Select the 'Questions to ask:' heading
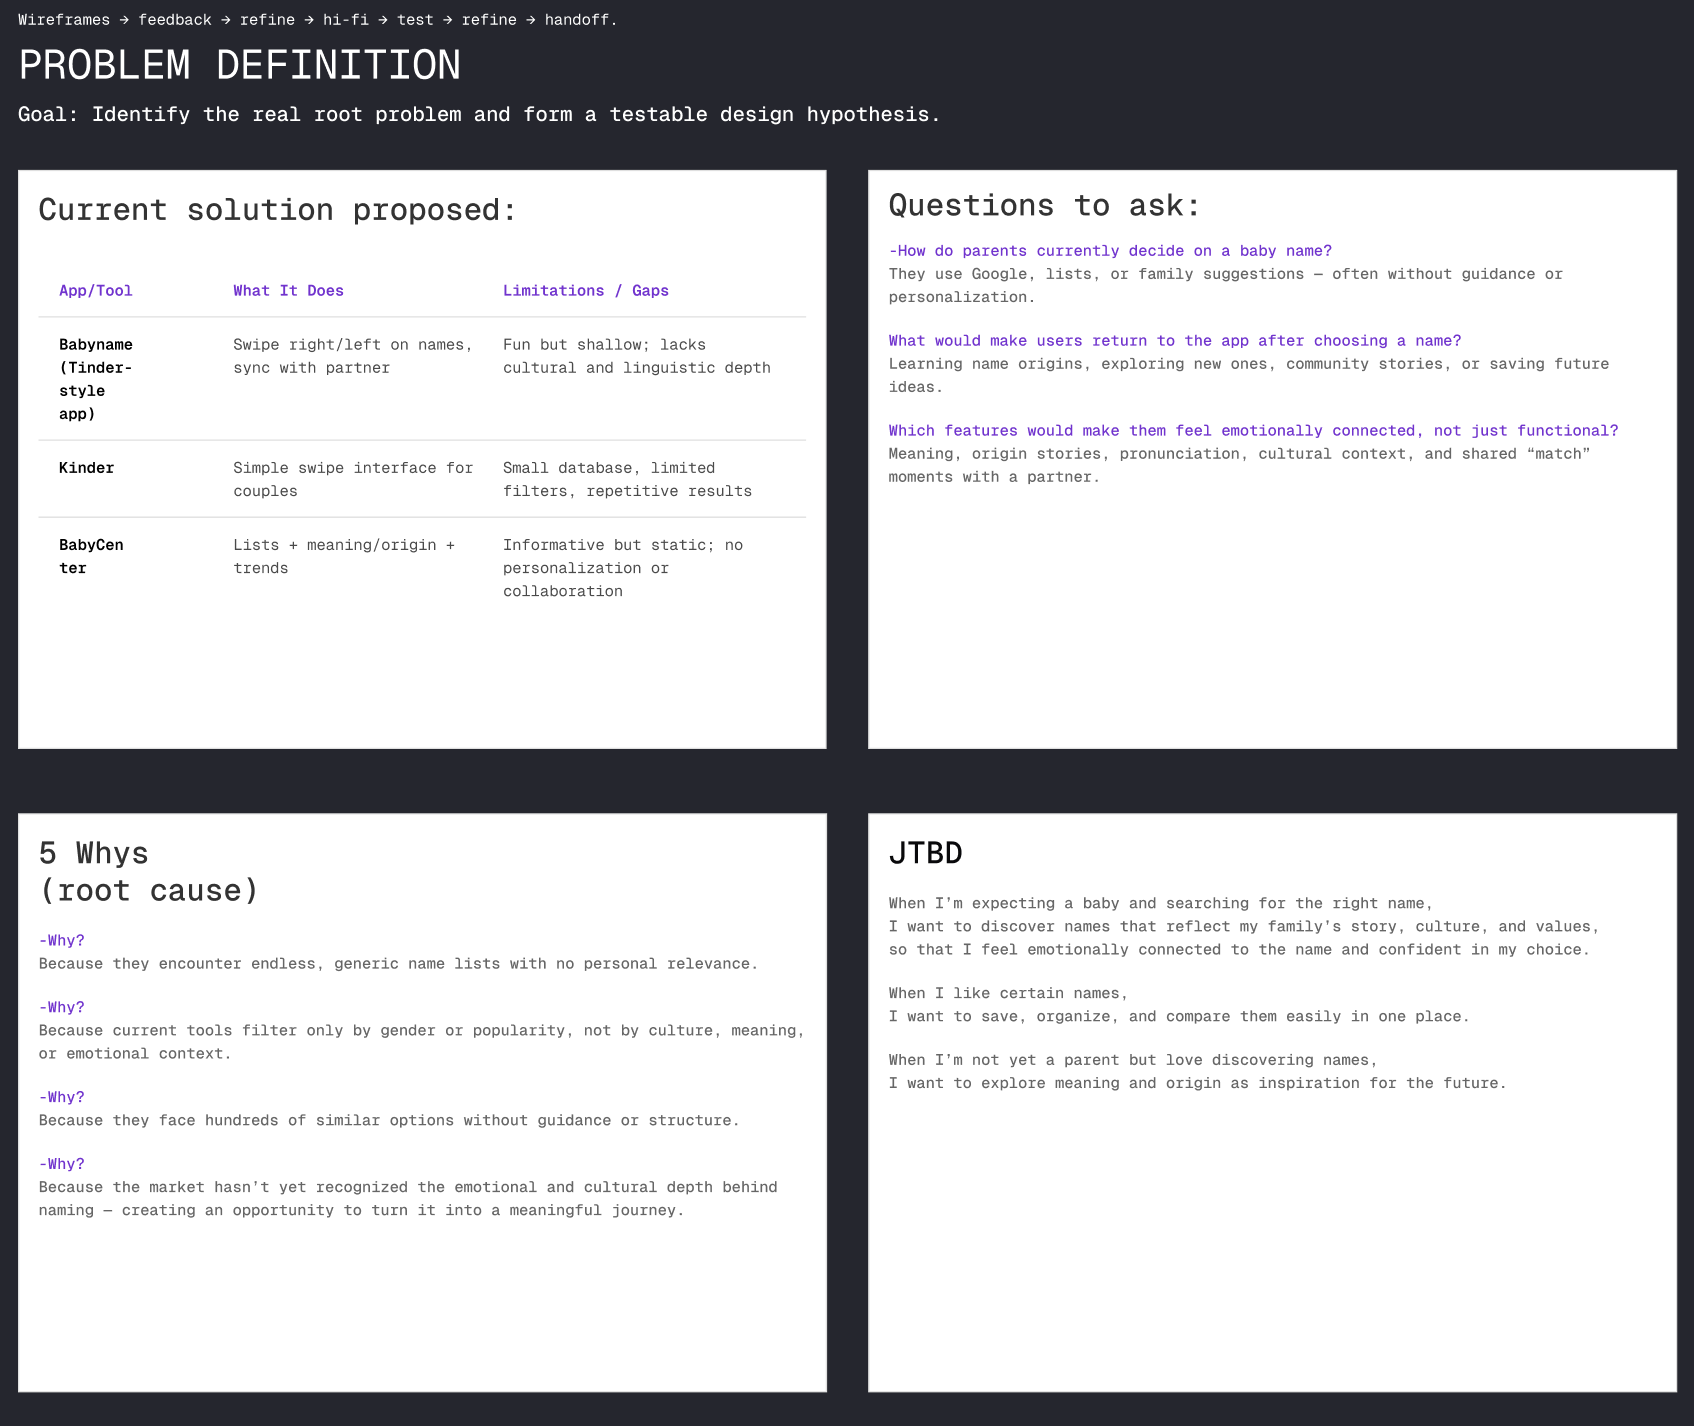This screenshot has width=1694, height=1426. click(x=1043, y=205)
